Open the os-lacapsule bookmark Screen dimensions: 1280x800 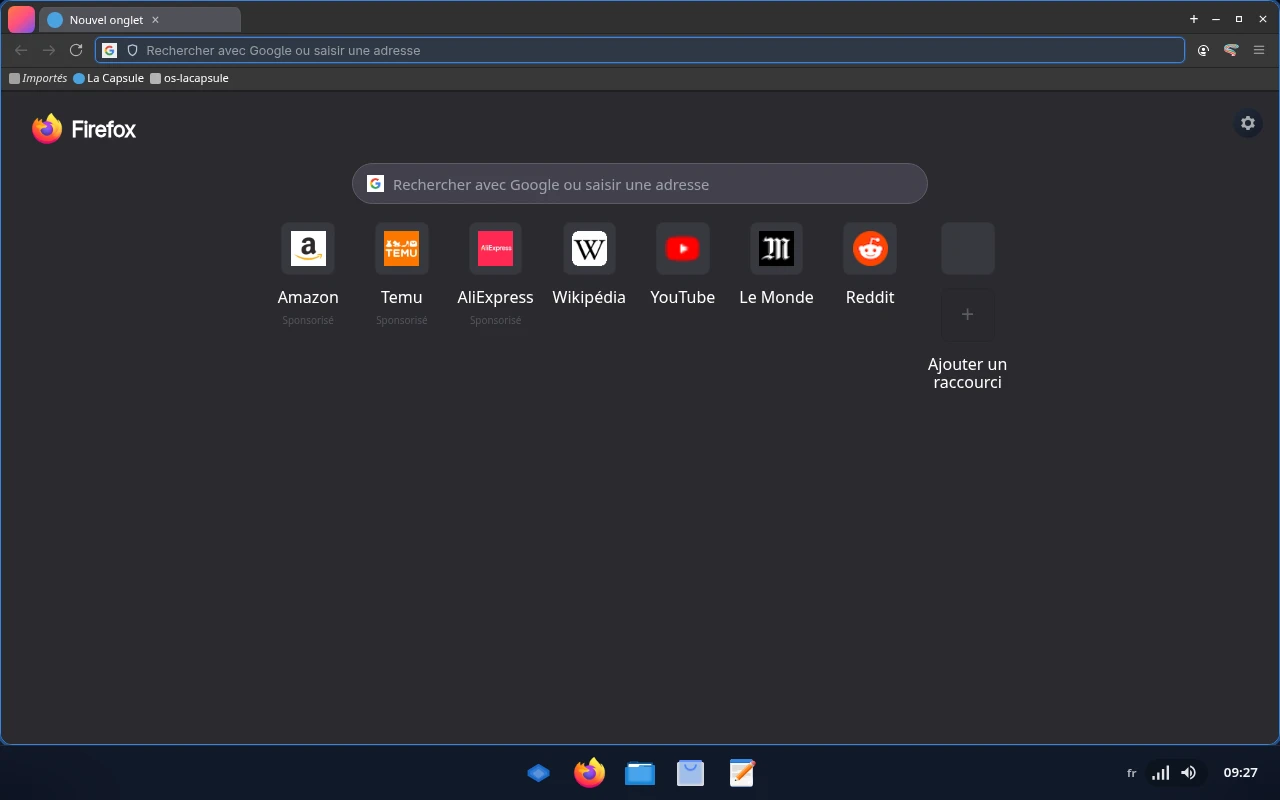click(189, 78)
